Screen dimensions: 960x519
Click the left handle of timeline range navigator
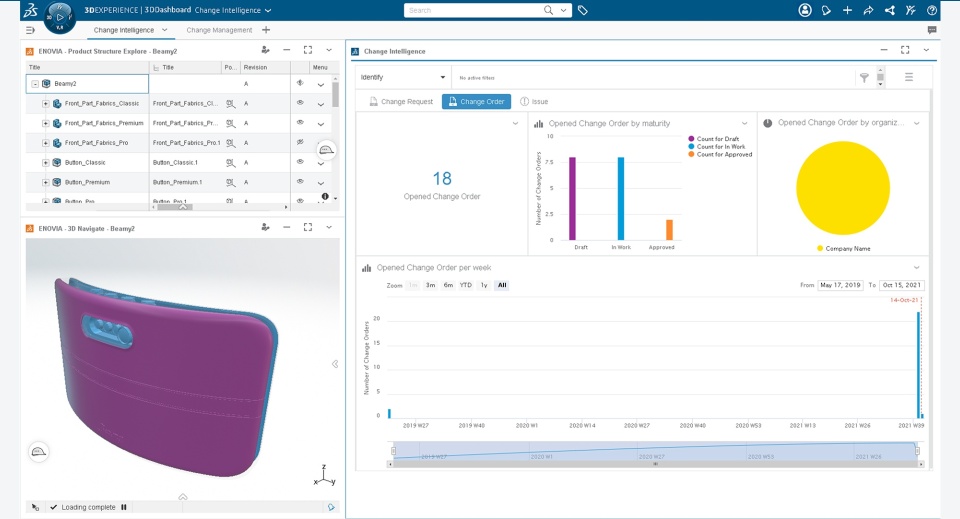393,451
